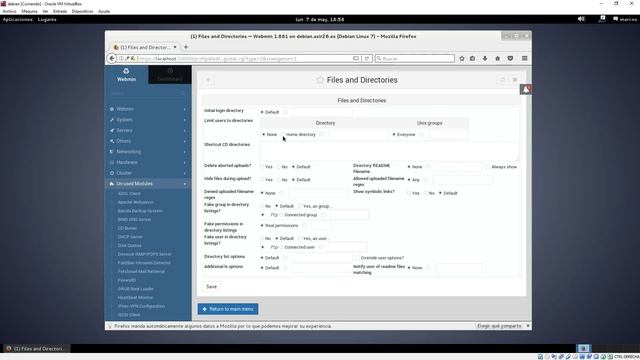Viewport: 640px width, 360px height.
Task: Check the Always show checkbox
Action: click(488, 167)
